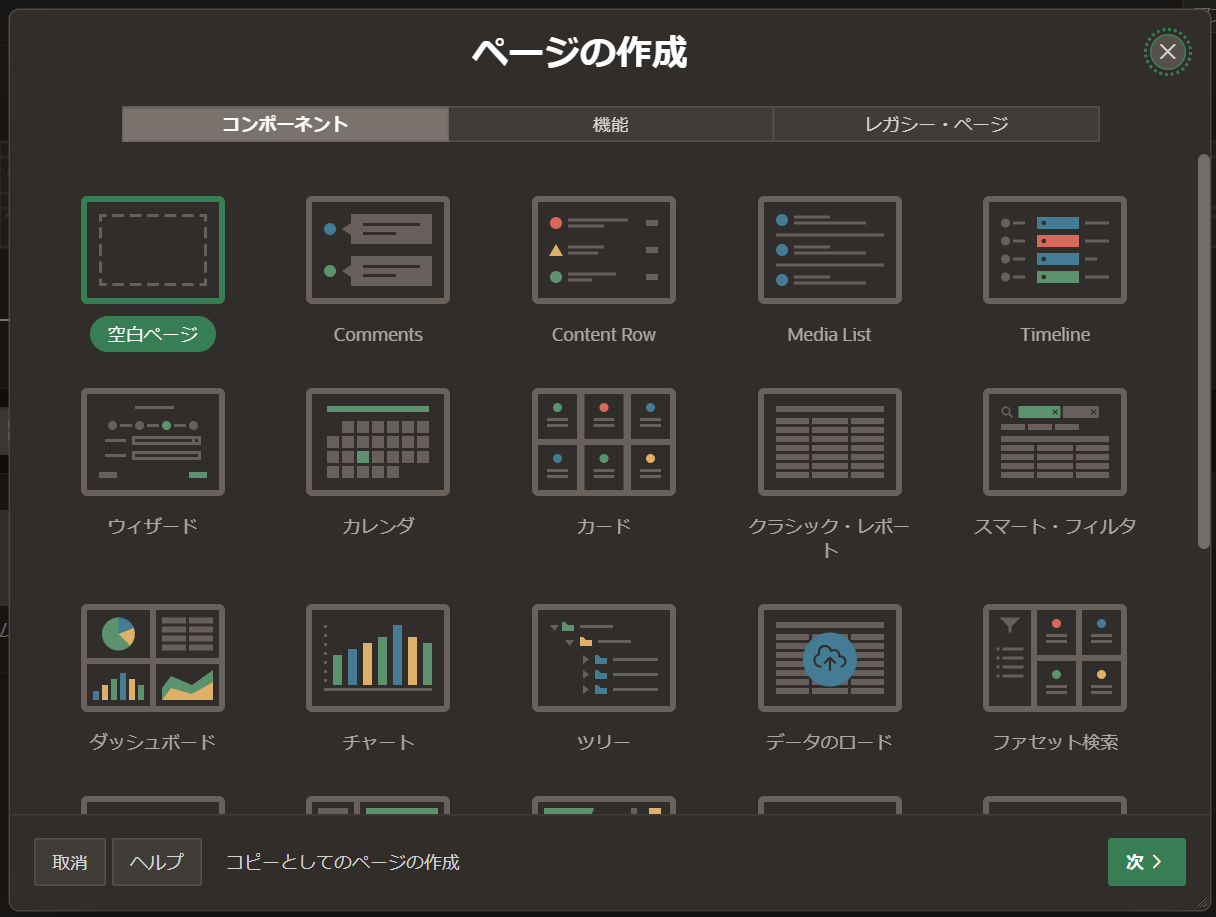Click the ツリー label text

point(604,742)
